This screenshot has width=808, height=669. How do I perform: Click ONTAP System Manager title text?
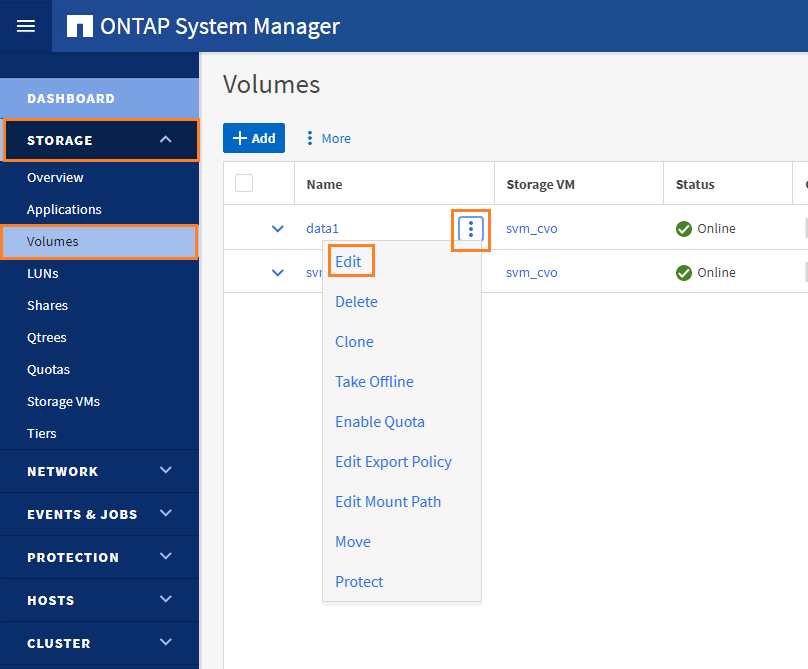click(220, 26)
